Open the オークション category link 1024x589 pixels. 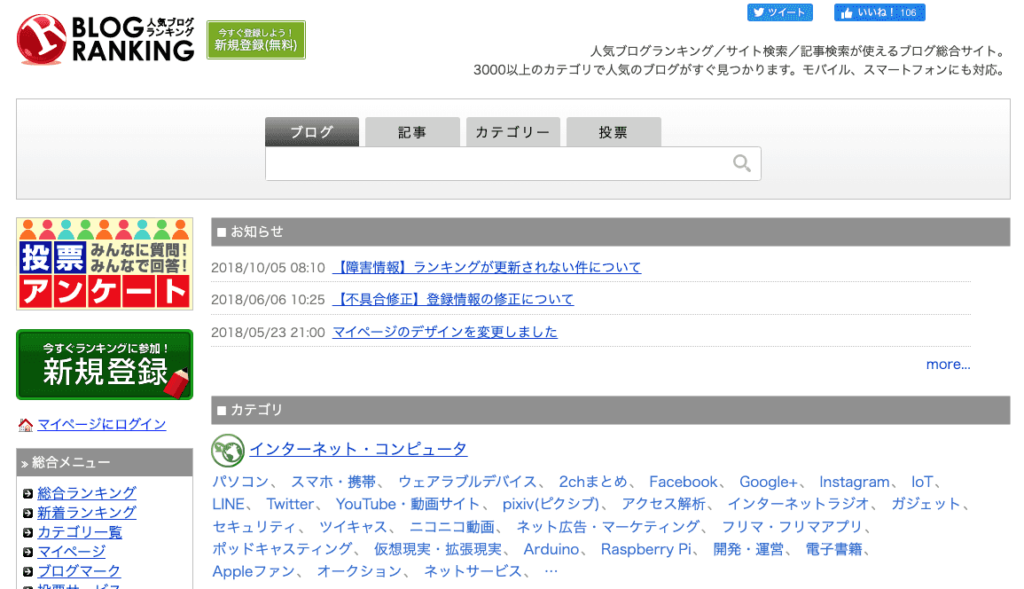point(359,571)
